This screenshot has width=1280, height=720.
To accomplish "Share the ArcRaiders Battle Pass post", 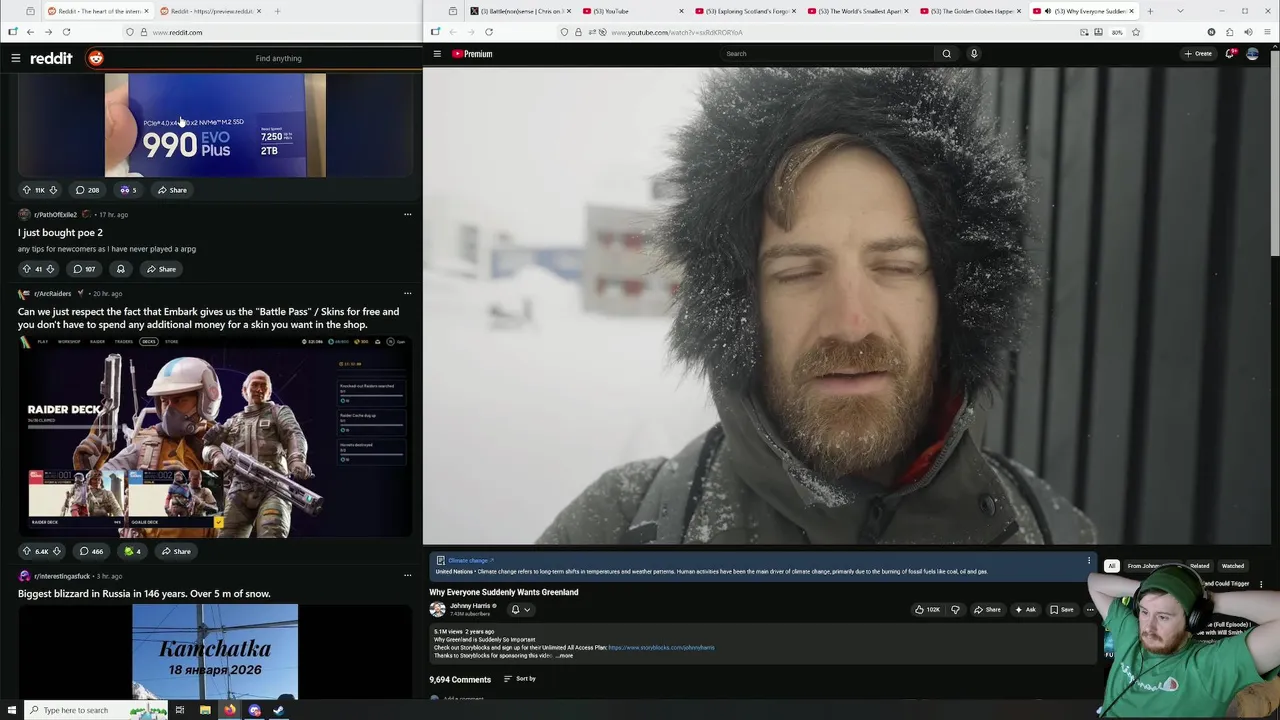I will [x=175, y=551].
